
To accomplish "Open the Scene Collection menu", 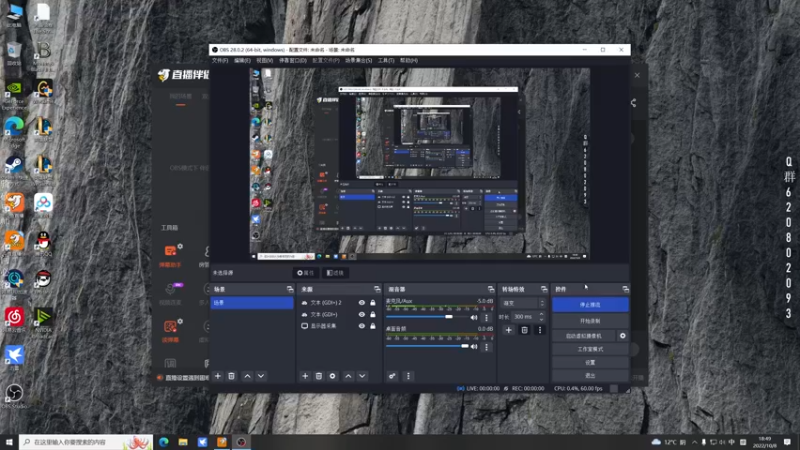I will click(x=358, y=60).
